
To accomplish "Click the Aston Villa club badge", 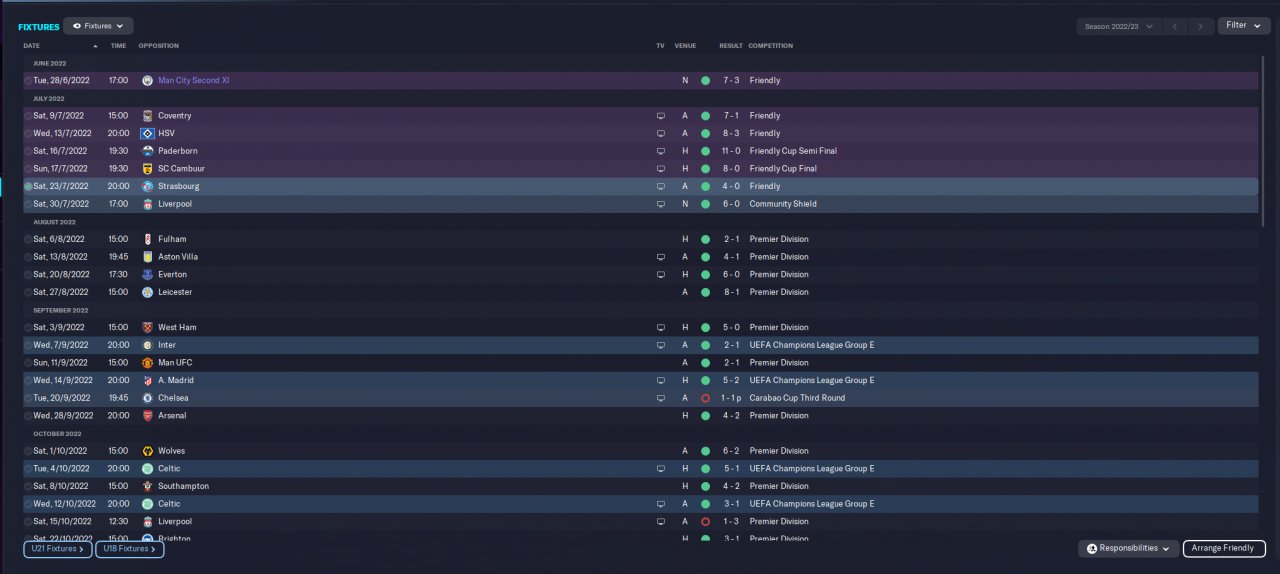I will [147, 257].
